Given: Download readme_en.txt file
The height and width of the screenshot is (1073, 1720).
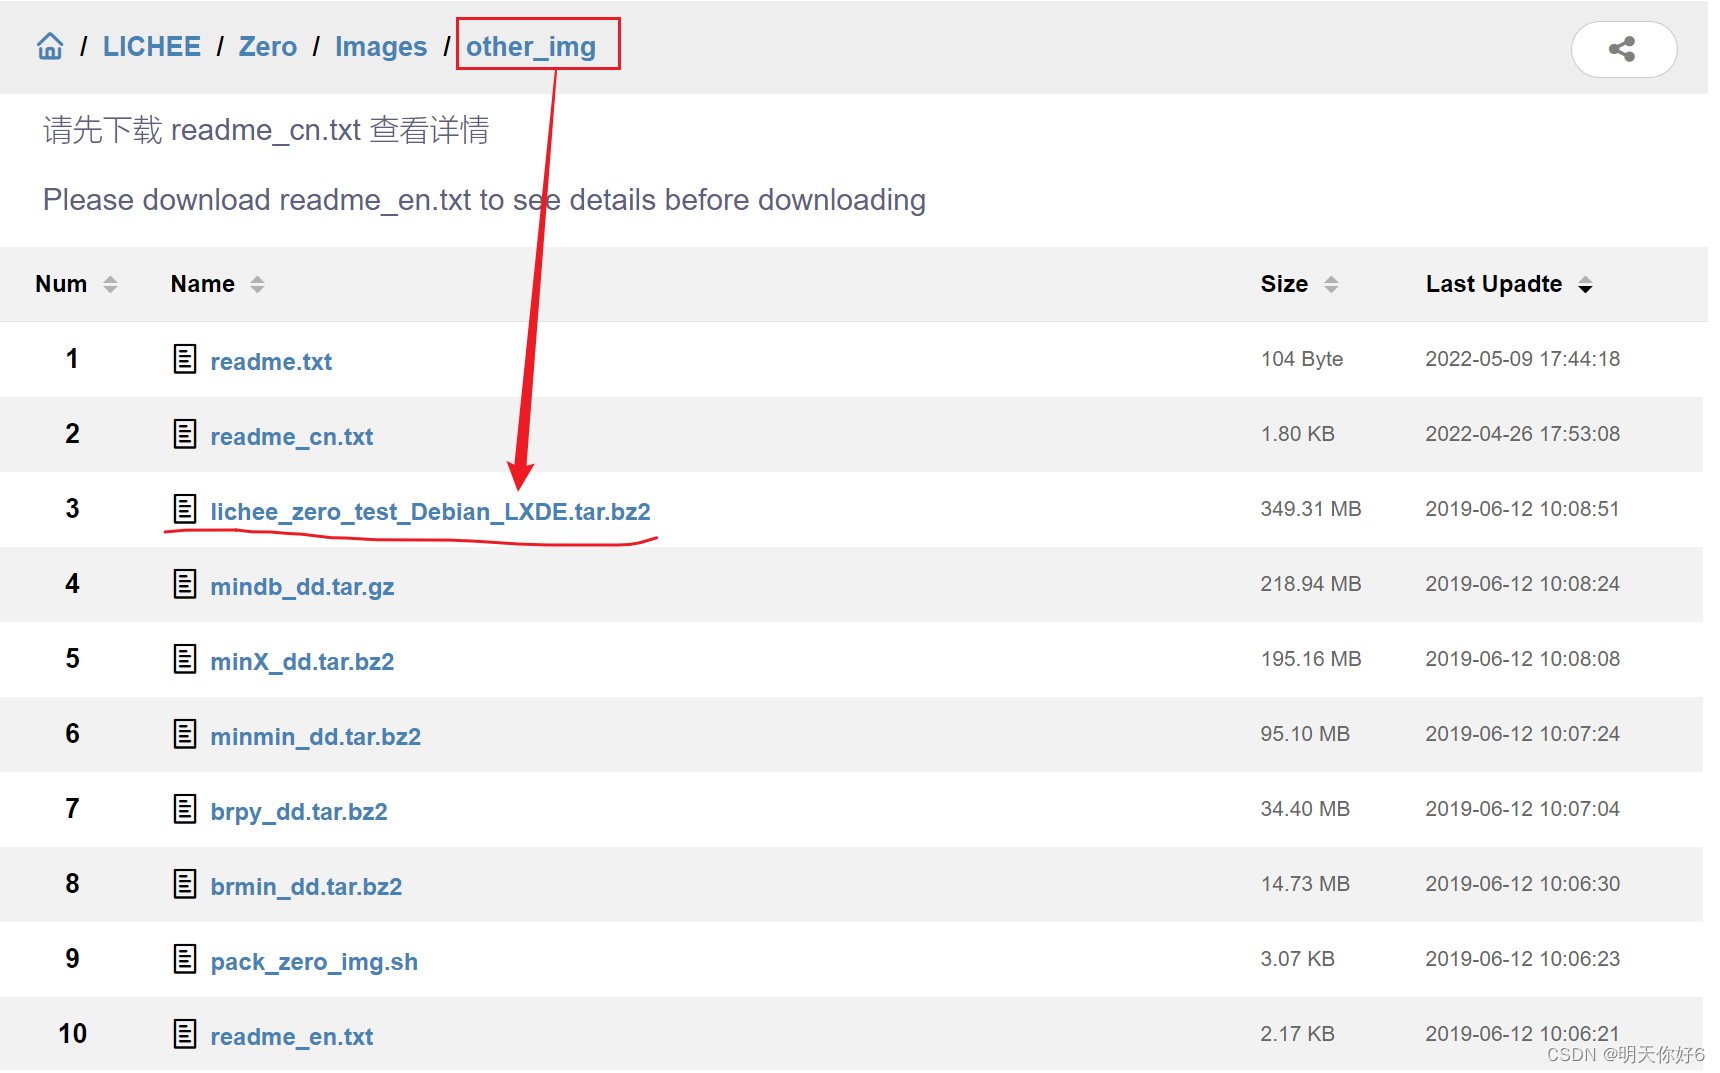Looking at the screenshot, I should point(292,1037).
